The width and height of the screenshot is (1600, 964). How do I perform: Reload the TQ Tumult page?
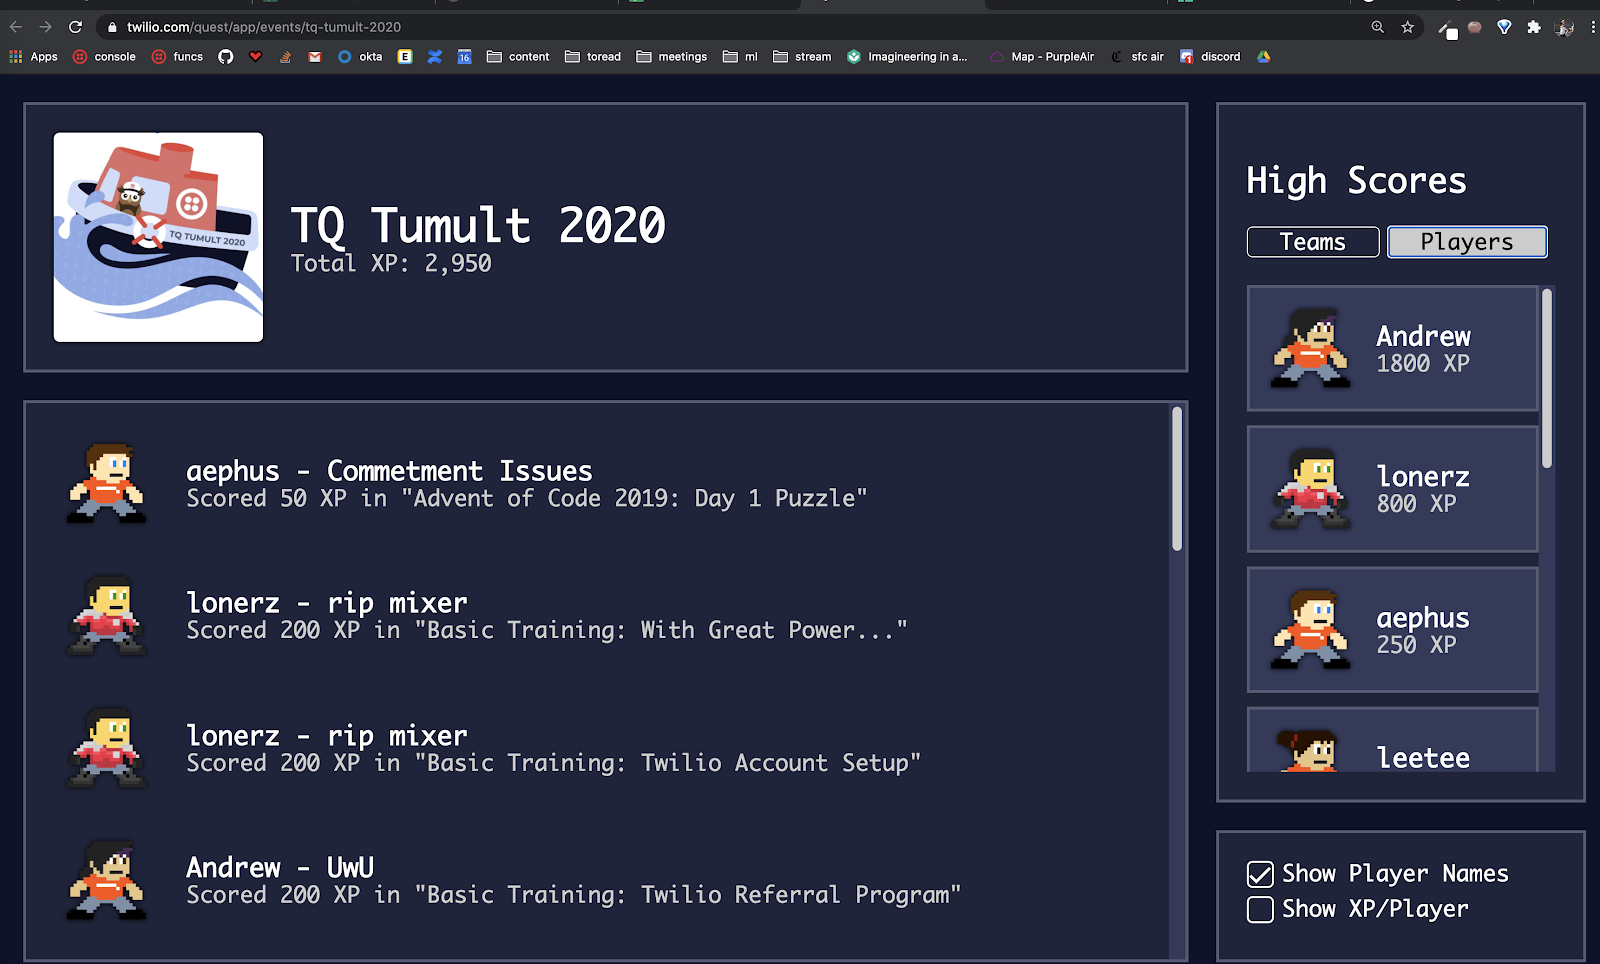[x=75, y=27]
